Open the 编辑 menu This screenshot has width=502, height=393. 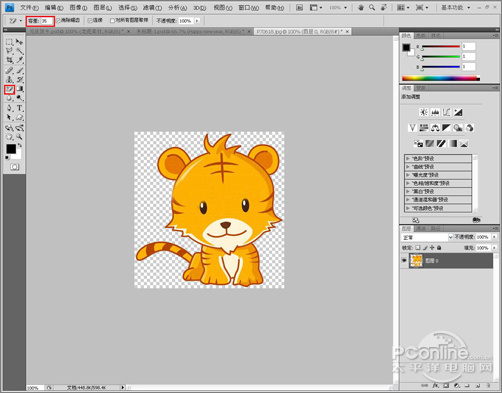click(54, 7)
